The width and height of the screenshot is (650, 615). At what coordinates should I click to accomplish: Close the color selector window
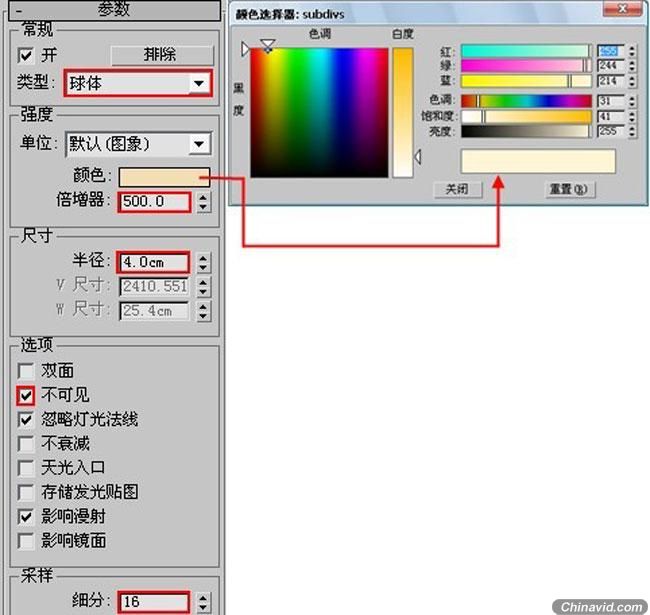(x=622, y=8)
